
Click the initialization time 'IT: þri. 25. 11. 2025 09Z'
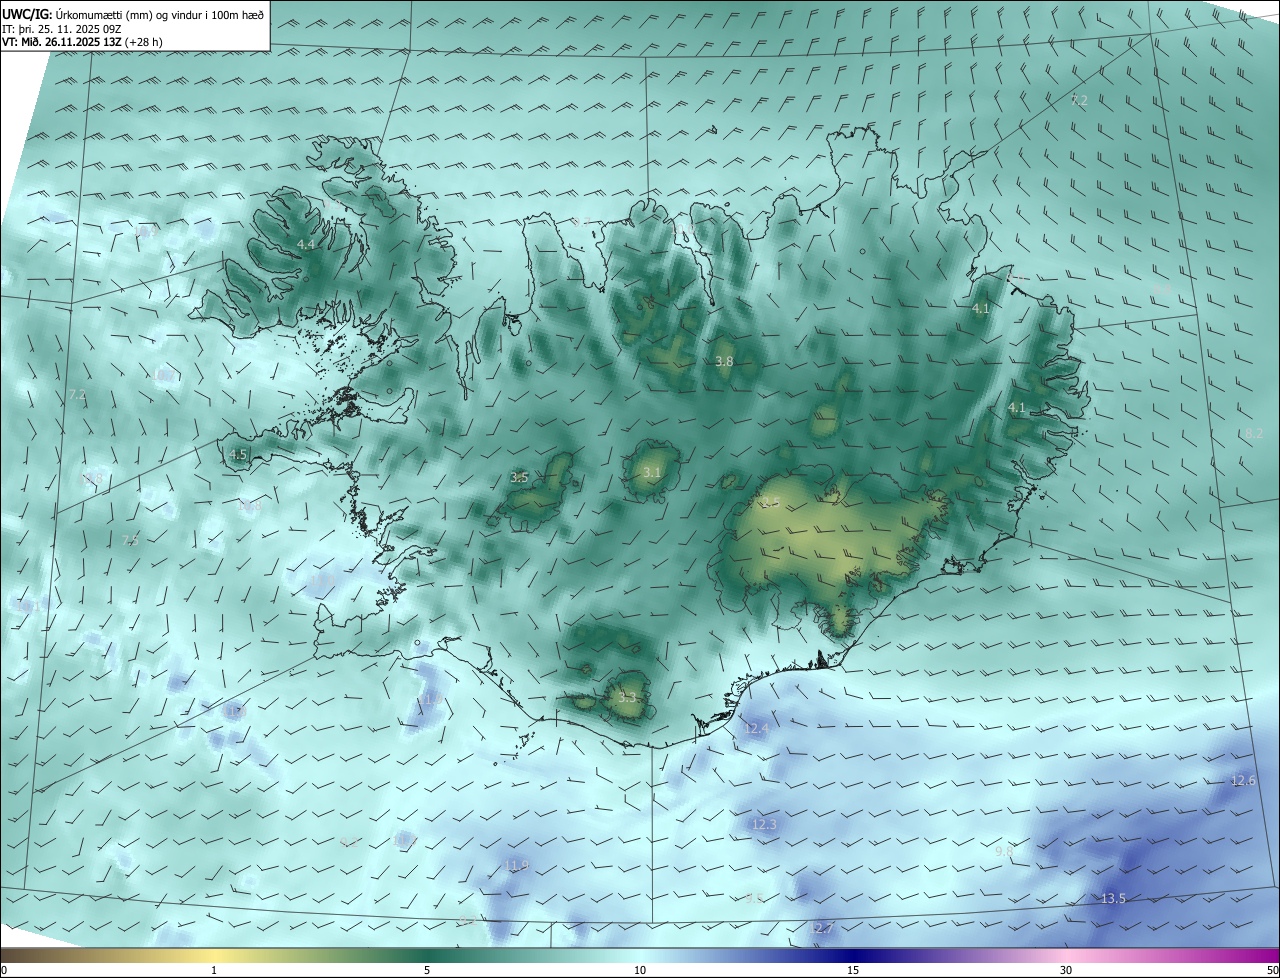pos(61,29)
